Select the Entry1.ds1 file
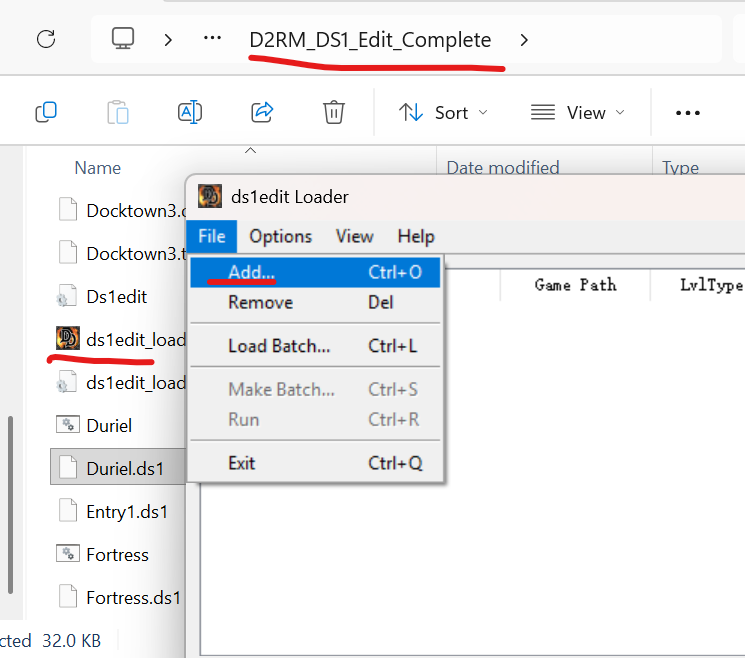 113,512
